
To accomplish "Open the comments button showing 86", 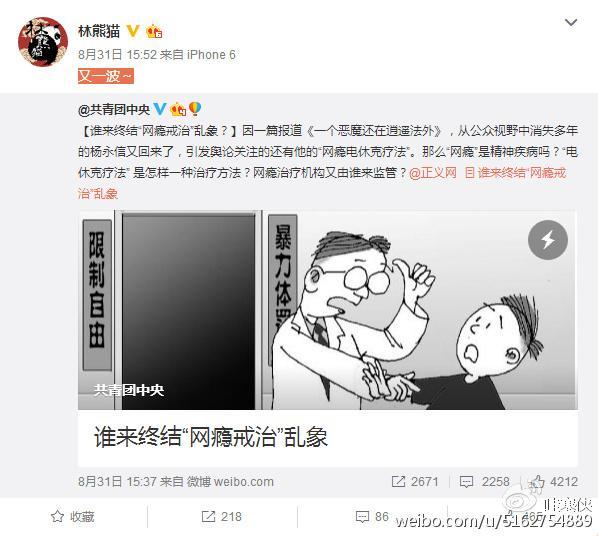I will tap(372, 517).
